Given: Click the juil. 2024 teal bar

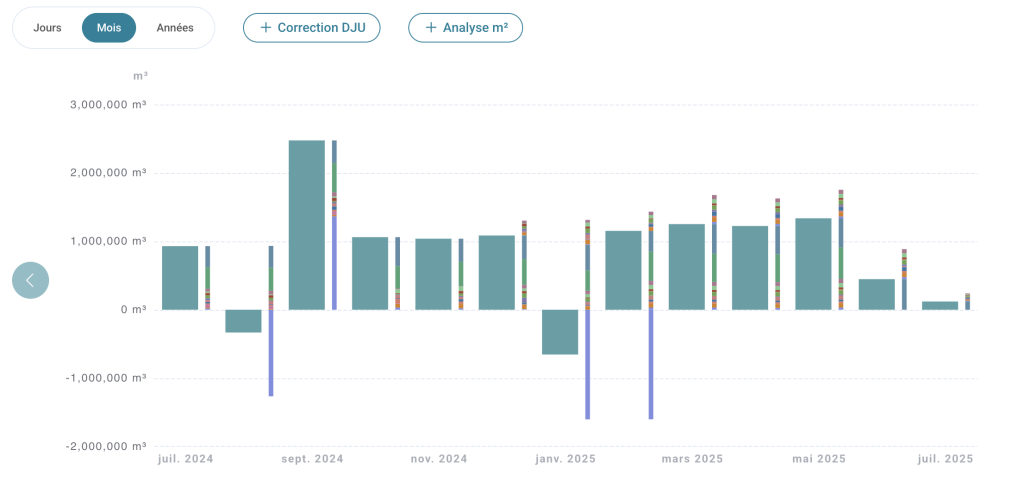Looking at the screenshot, I should 180,278.
